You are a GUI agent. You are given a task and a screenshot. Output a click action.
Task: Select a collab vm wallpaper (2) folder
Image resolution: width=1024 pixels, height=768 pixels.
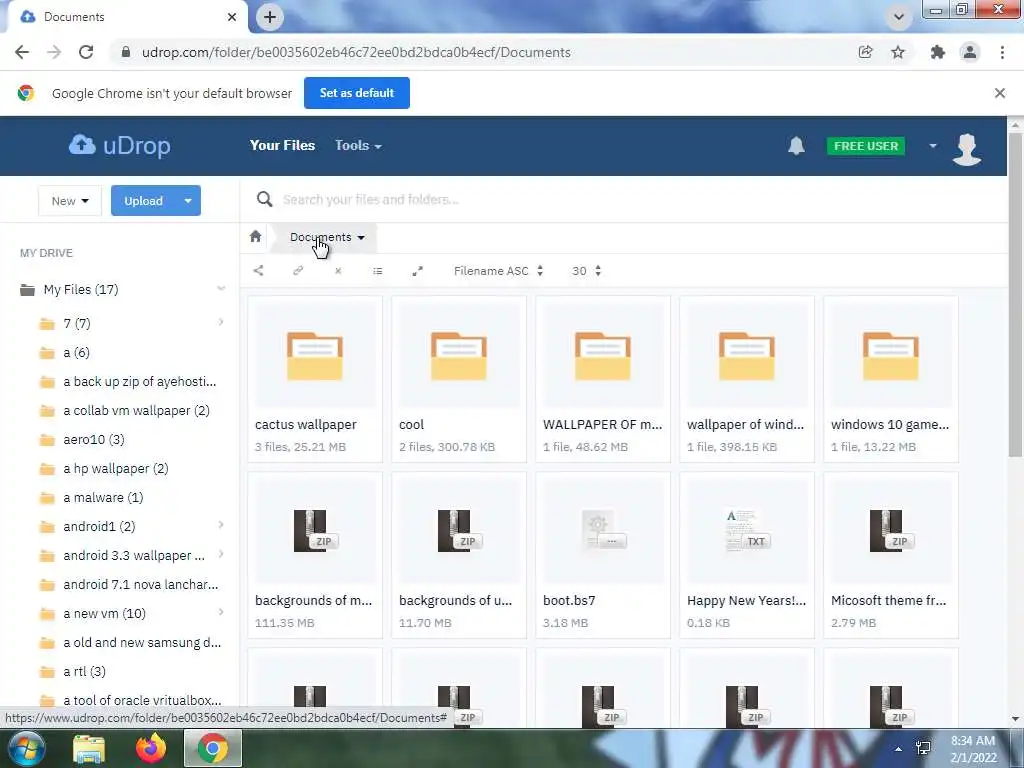point(136,411)
